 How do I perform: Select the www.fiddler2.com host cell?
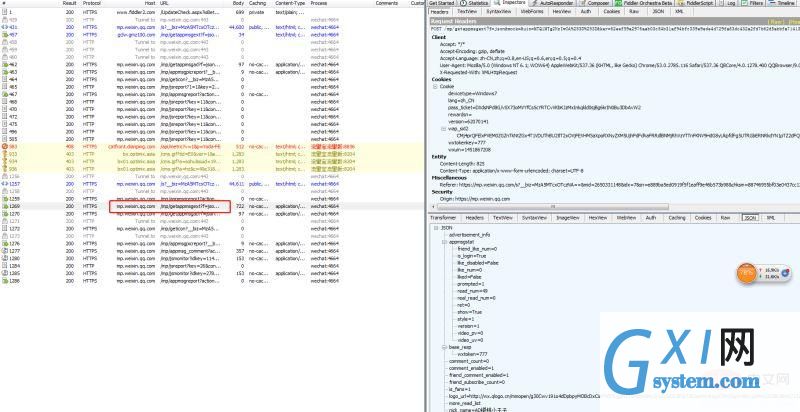click(135, 12)
